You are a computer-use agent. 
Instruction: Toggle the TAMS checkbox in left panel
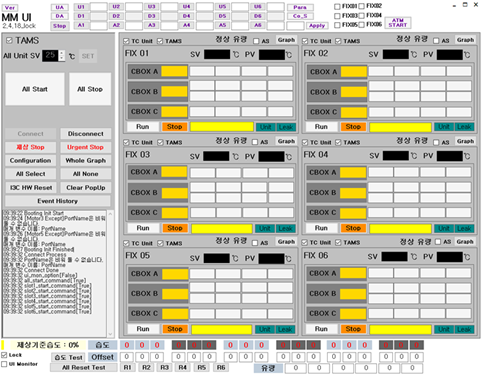coord(9,40)
